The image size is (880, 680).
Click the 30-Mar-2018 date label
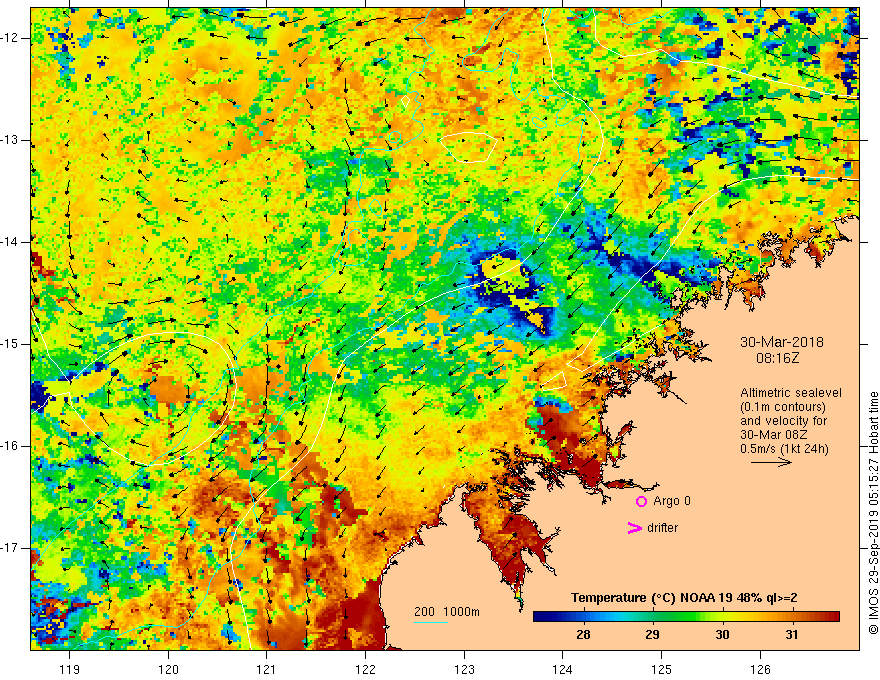(782, 342)
